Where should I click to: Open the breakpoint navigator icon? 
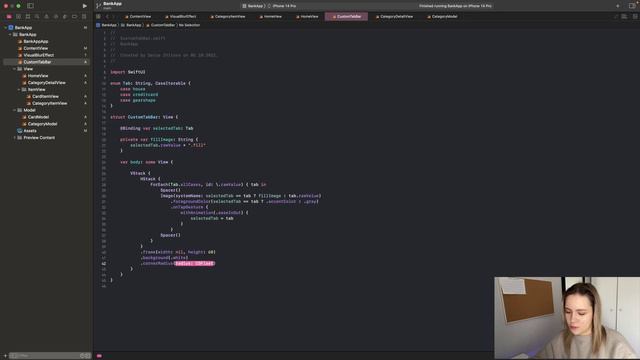[75, 17]
